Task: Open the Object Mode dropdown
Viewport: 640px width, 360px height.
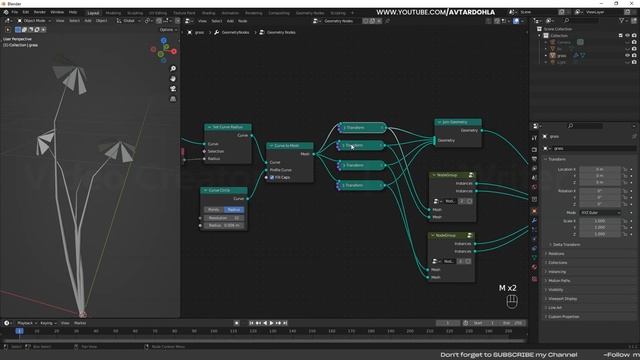Action: 34,20
